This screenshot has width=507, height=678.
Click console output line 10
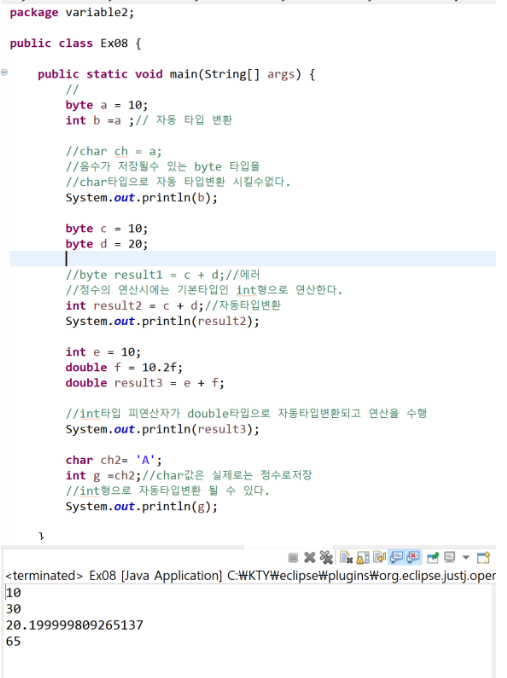13,593
